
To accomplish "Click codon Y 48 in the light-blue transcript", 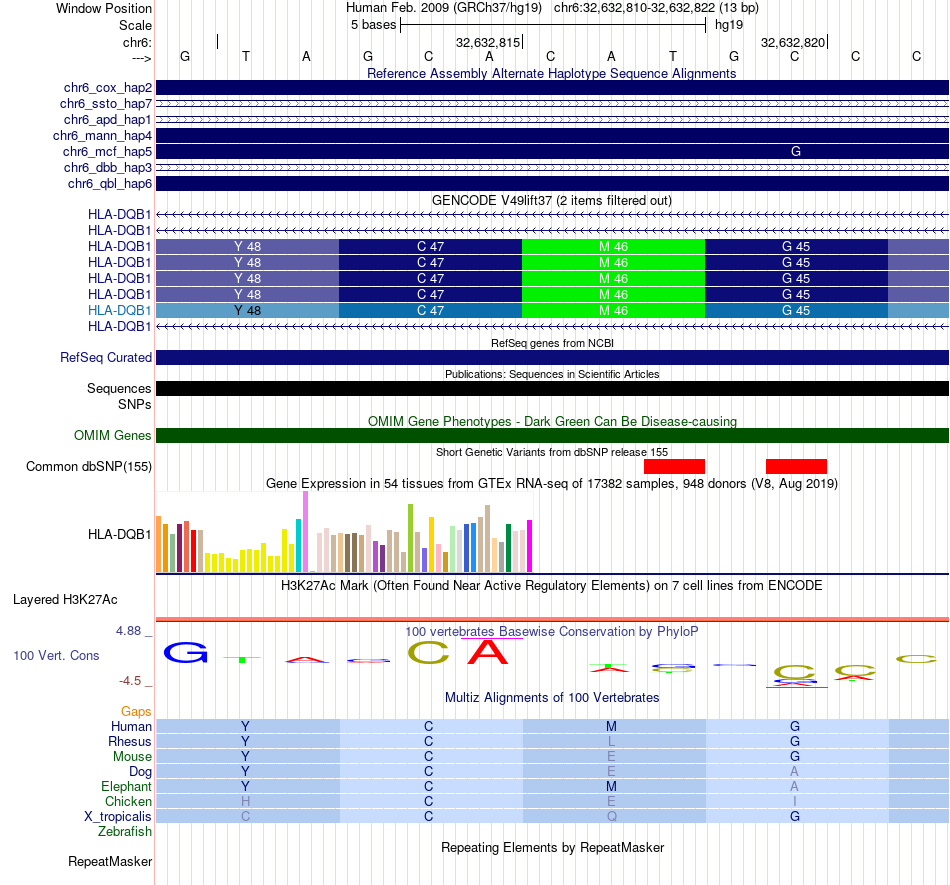I will point(247,310).
